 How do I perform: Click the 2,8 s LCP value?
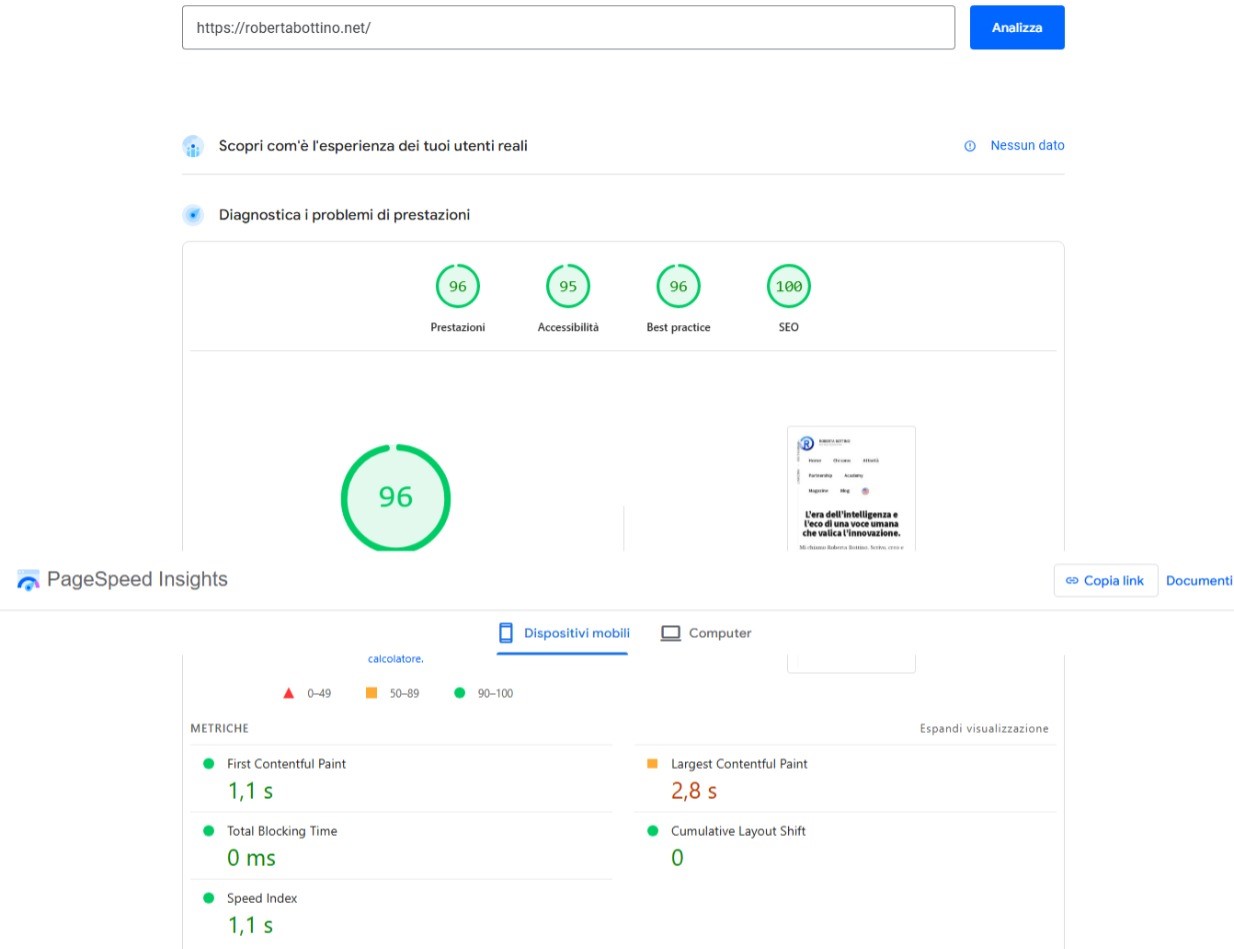click(x=694, y=791)
